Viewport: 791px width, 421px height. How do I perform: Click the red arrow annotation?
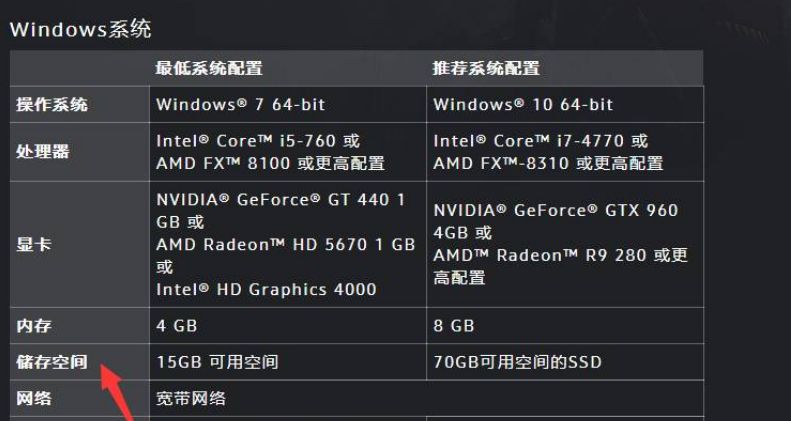(x=117, y=393)
